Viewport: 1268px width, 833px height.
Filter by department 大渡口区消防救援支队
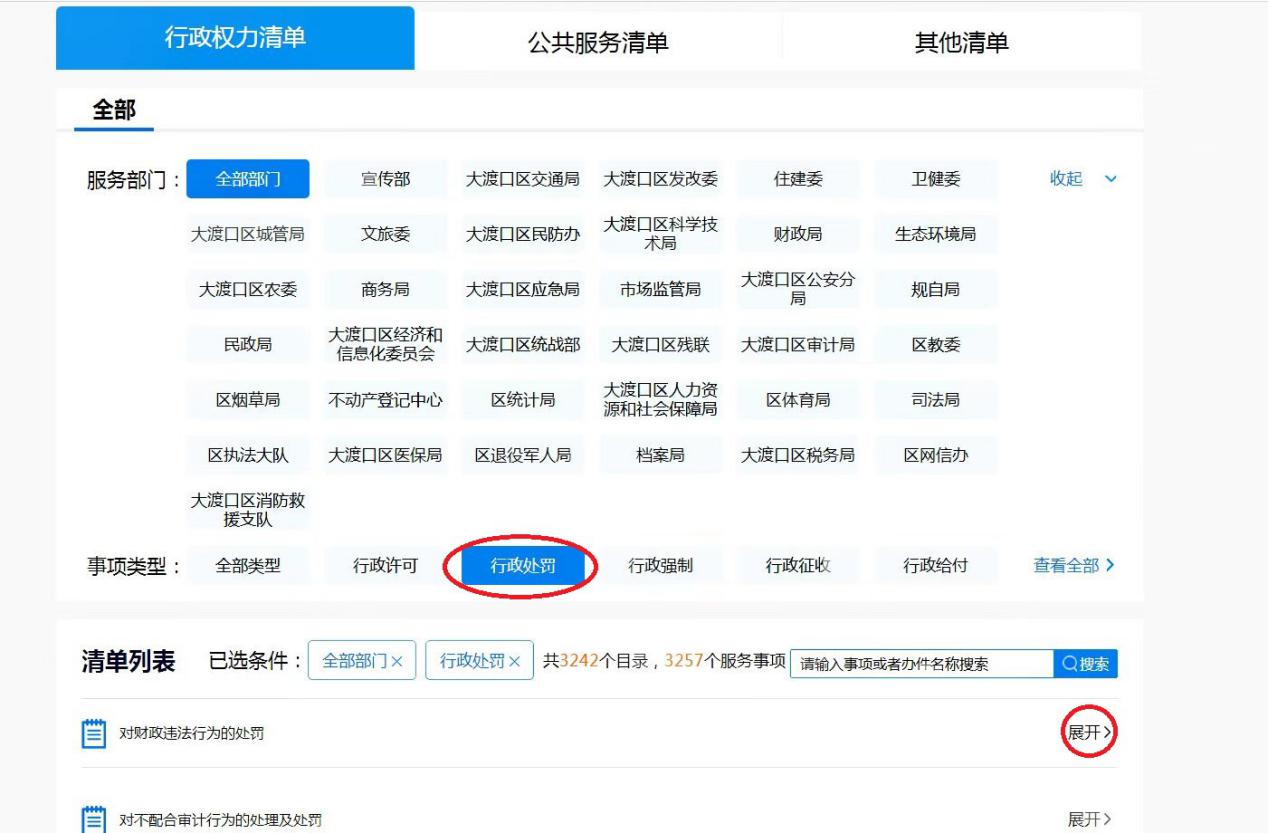tap(248, 510)
